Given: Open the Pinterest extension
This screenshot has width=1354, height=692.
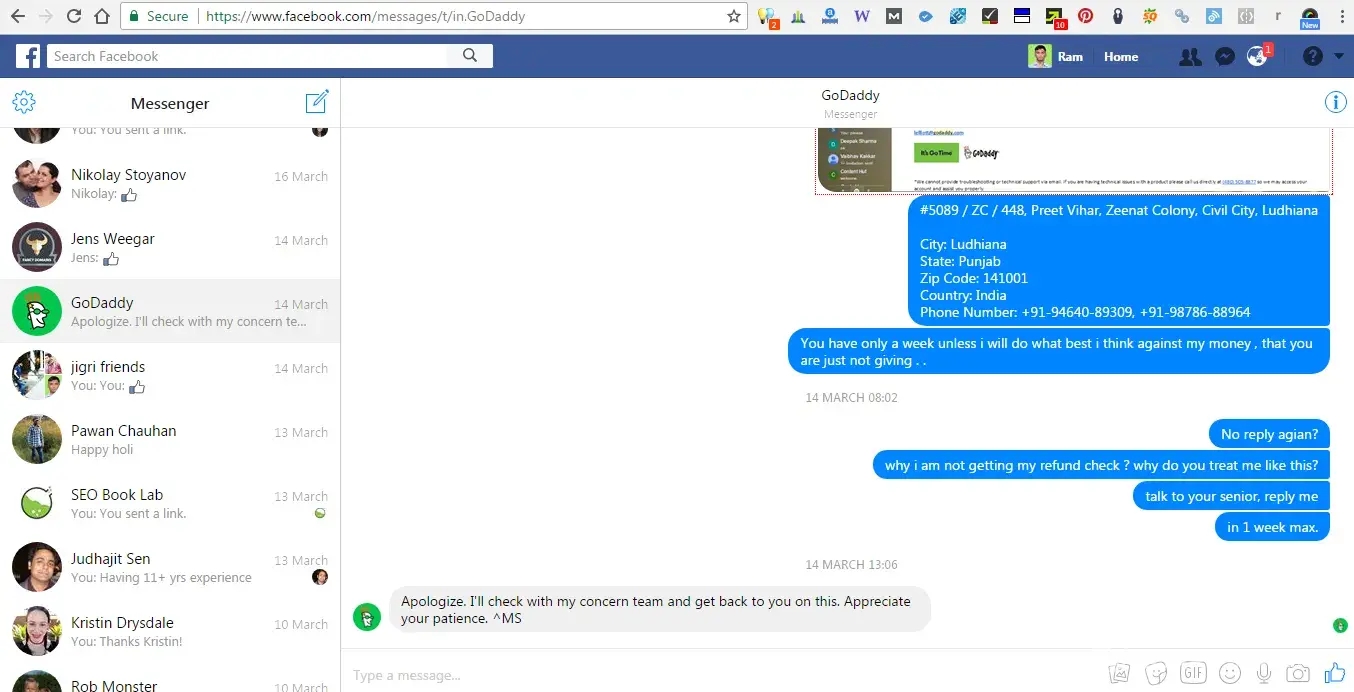Looking at the screenshot, I should click(1085, 16).
